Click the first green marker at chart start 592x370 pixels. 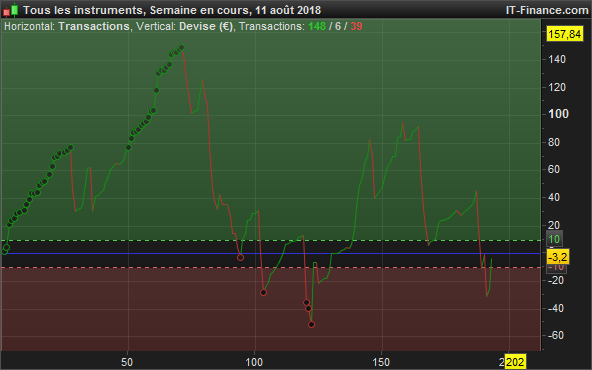tap(5, 251)
